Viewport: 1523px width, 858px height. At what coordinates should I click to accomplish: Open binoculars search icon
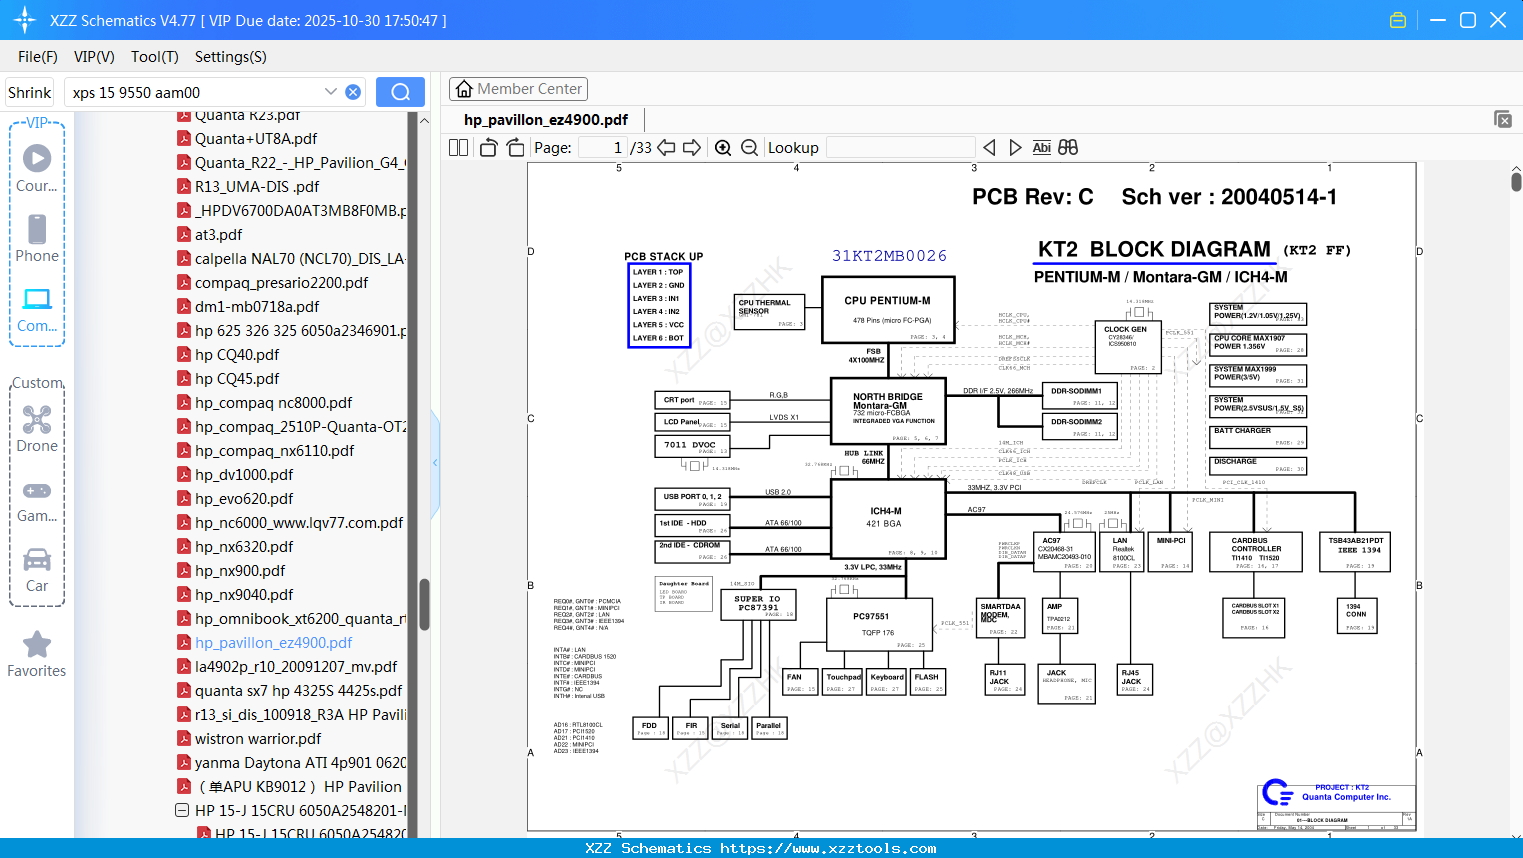click(1068, 147)
